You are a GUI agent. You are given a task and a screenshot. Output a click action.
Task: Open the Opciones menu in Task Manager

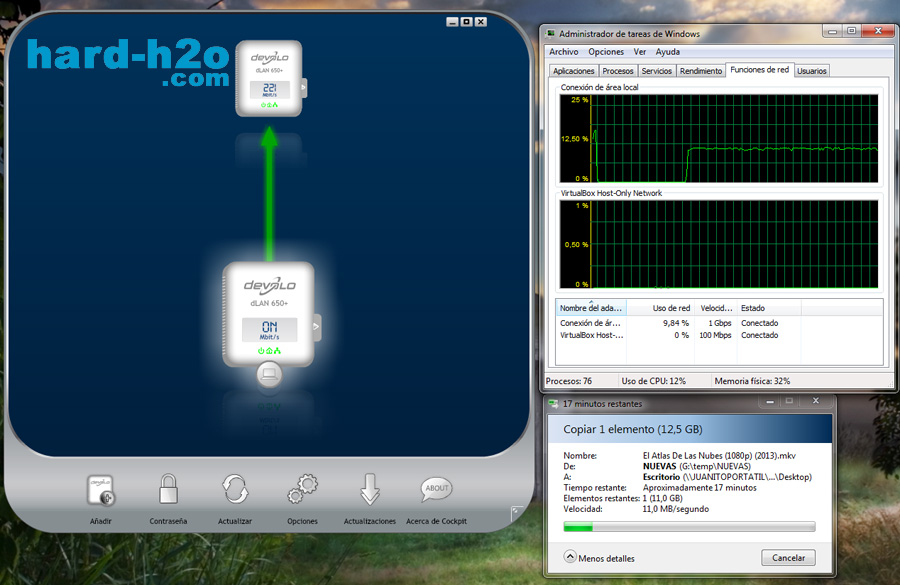pyautogui.click(x=606, y=52)
